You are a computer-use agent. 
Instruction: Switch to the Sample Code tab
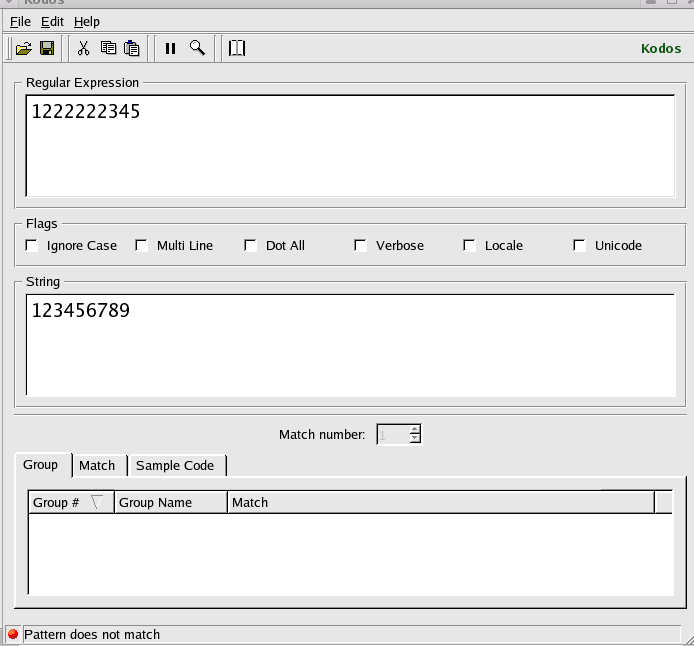click(x=175, y=465)
